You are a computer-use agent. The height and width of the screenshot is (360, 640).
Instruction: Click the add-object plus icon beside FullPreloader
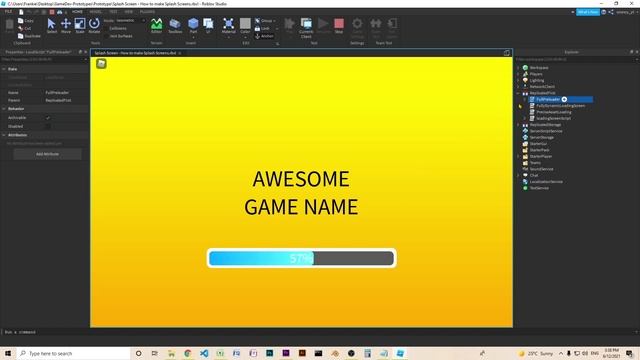564,99
